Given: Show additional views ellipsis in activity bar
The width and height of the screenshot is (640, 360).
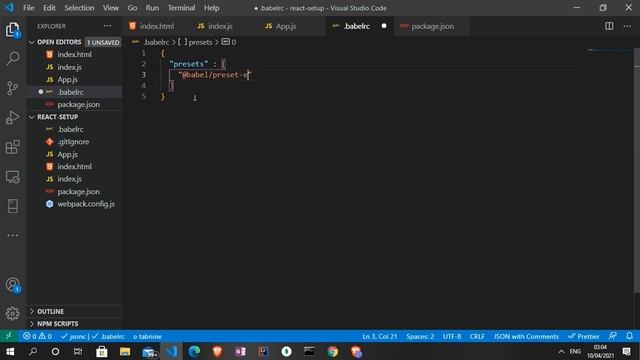Looking at the screenshot, I should [x=13, y=236].
